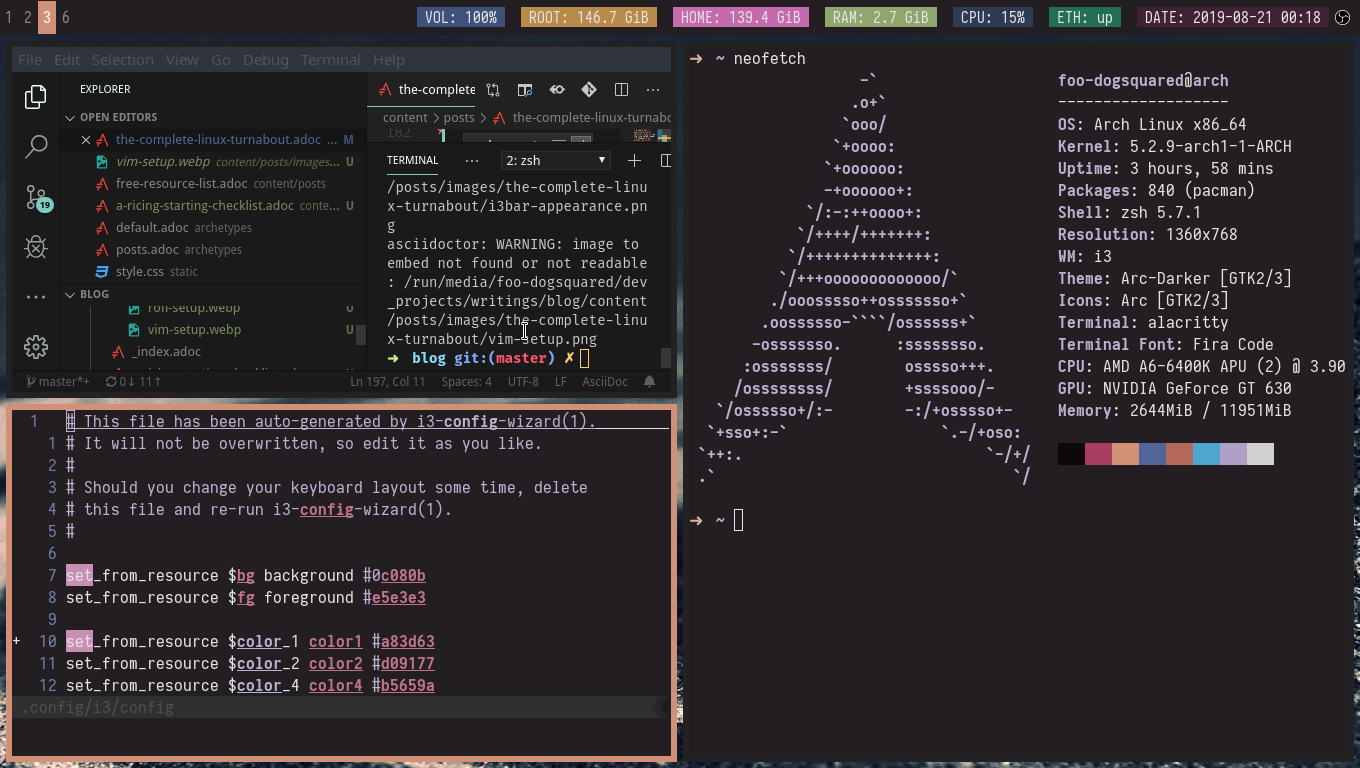The width and height of the screenshot is (1360, 768).
Task: Open Source Control view with 19 badge
Action: point(37,197)
